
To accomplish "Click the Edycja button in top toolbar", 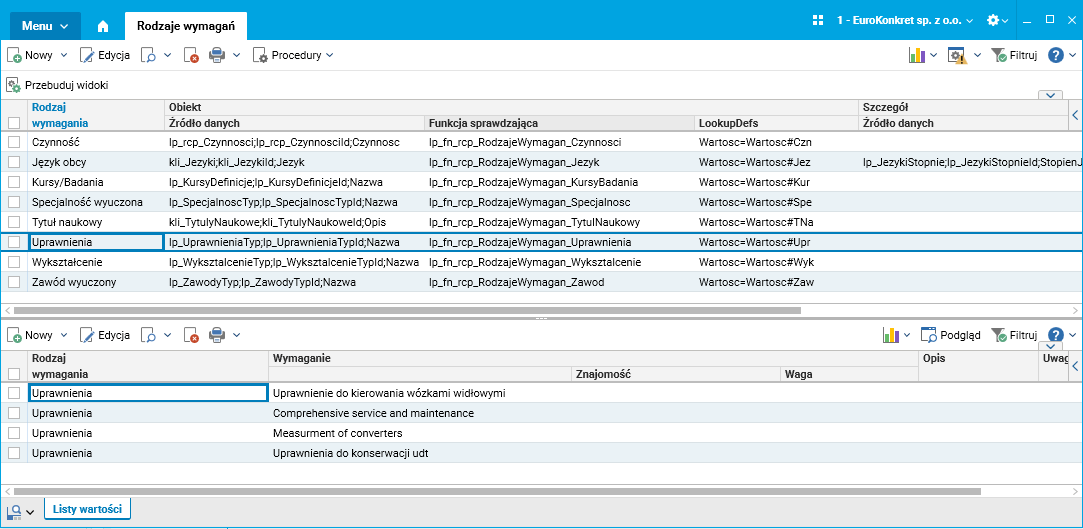I will coord(105,56).
